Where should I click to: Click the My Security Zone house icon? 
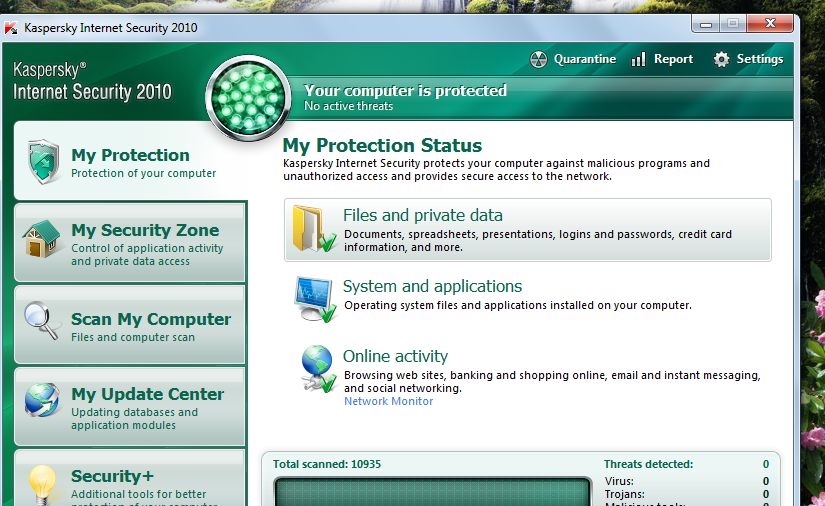pyautogui.click(x=42, y=238)
